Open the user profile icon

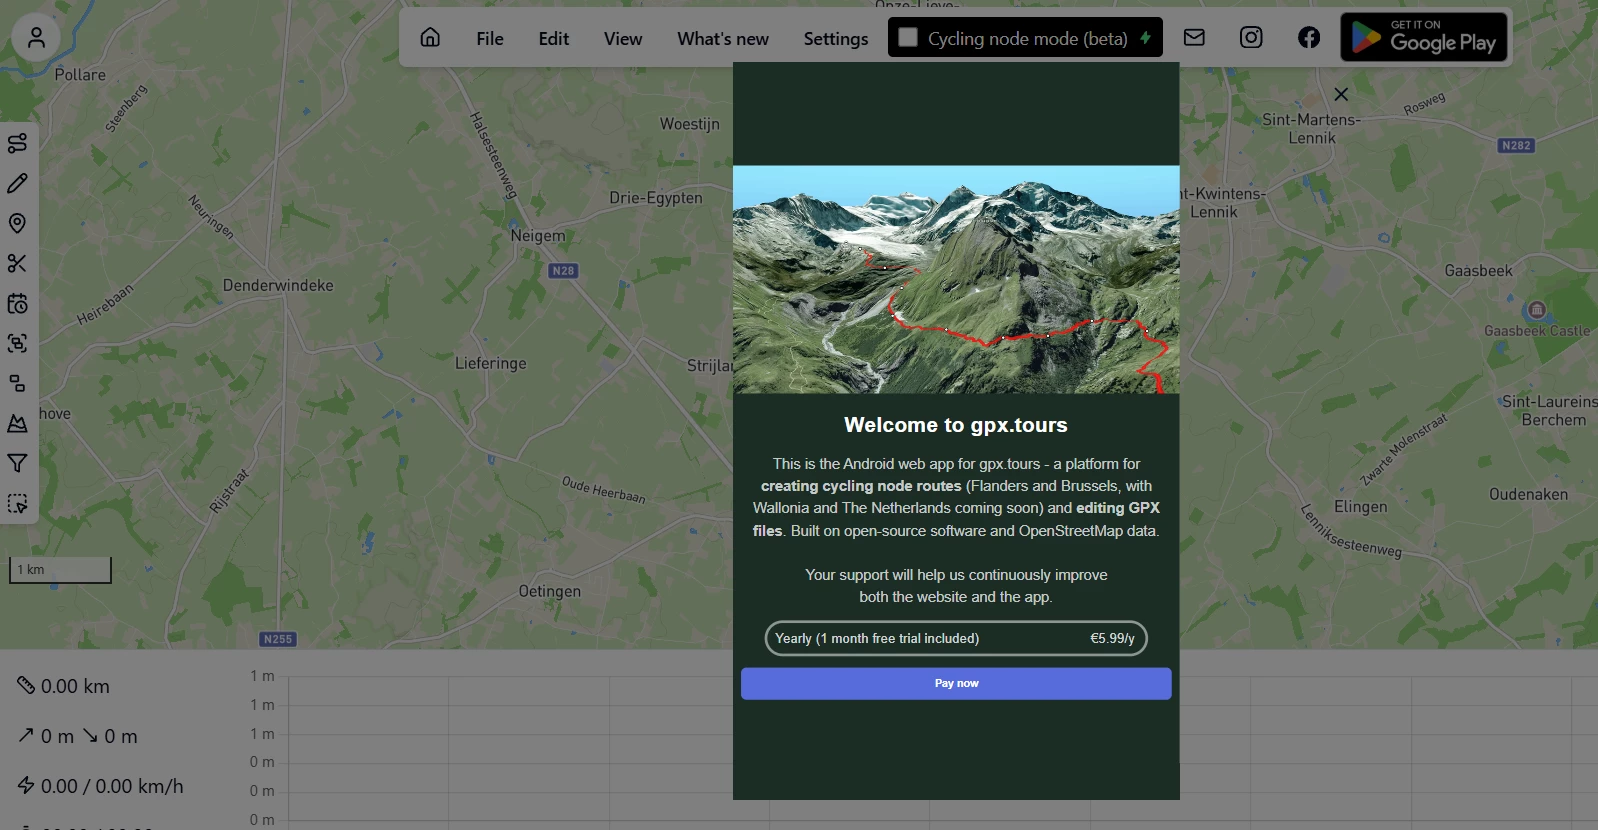(x=36, y=38)
